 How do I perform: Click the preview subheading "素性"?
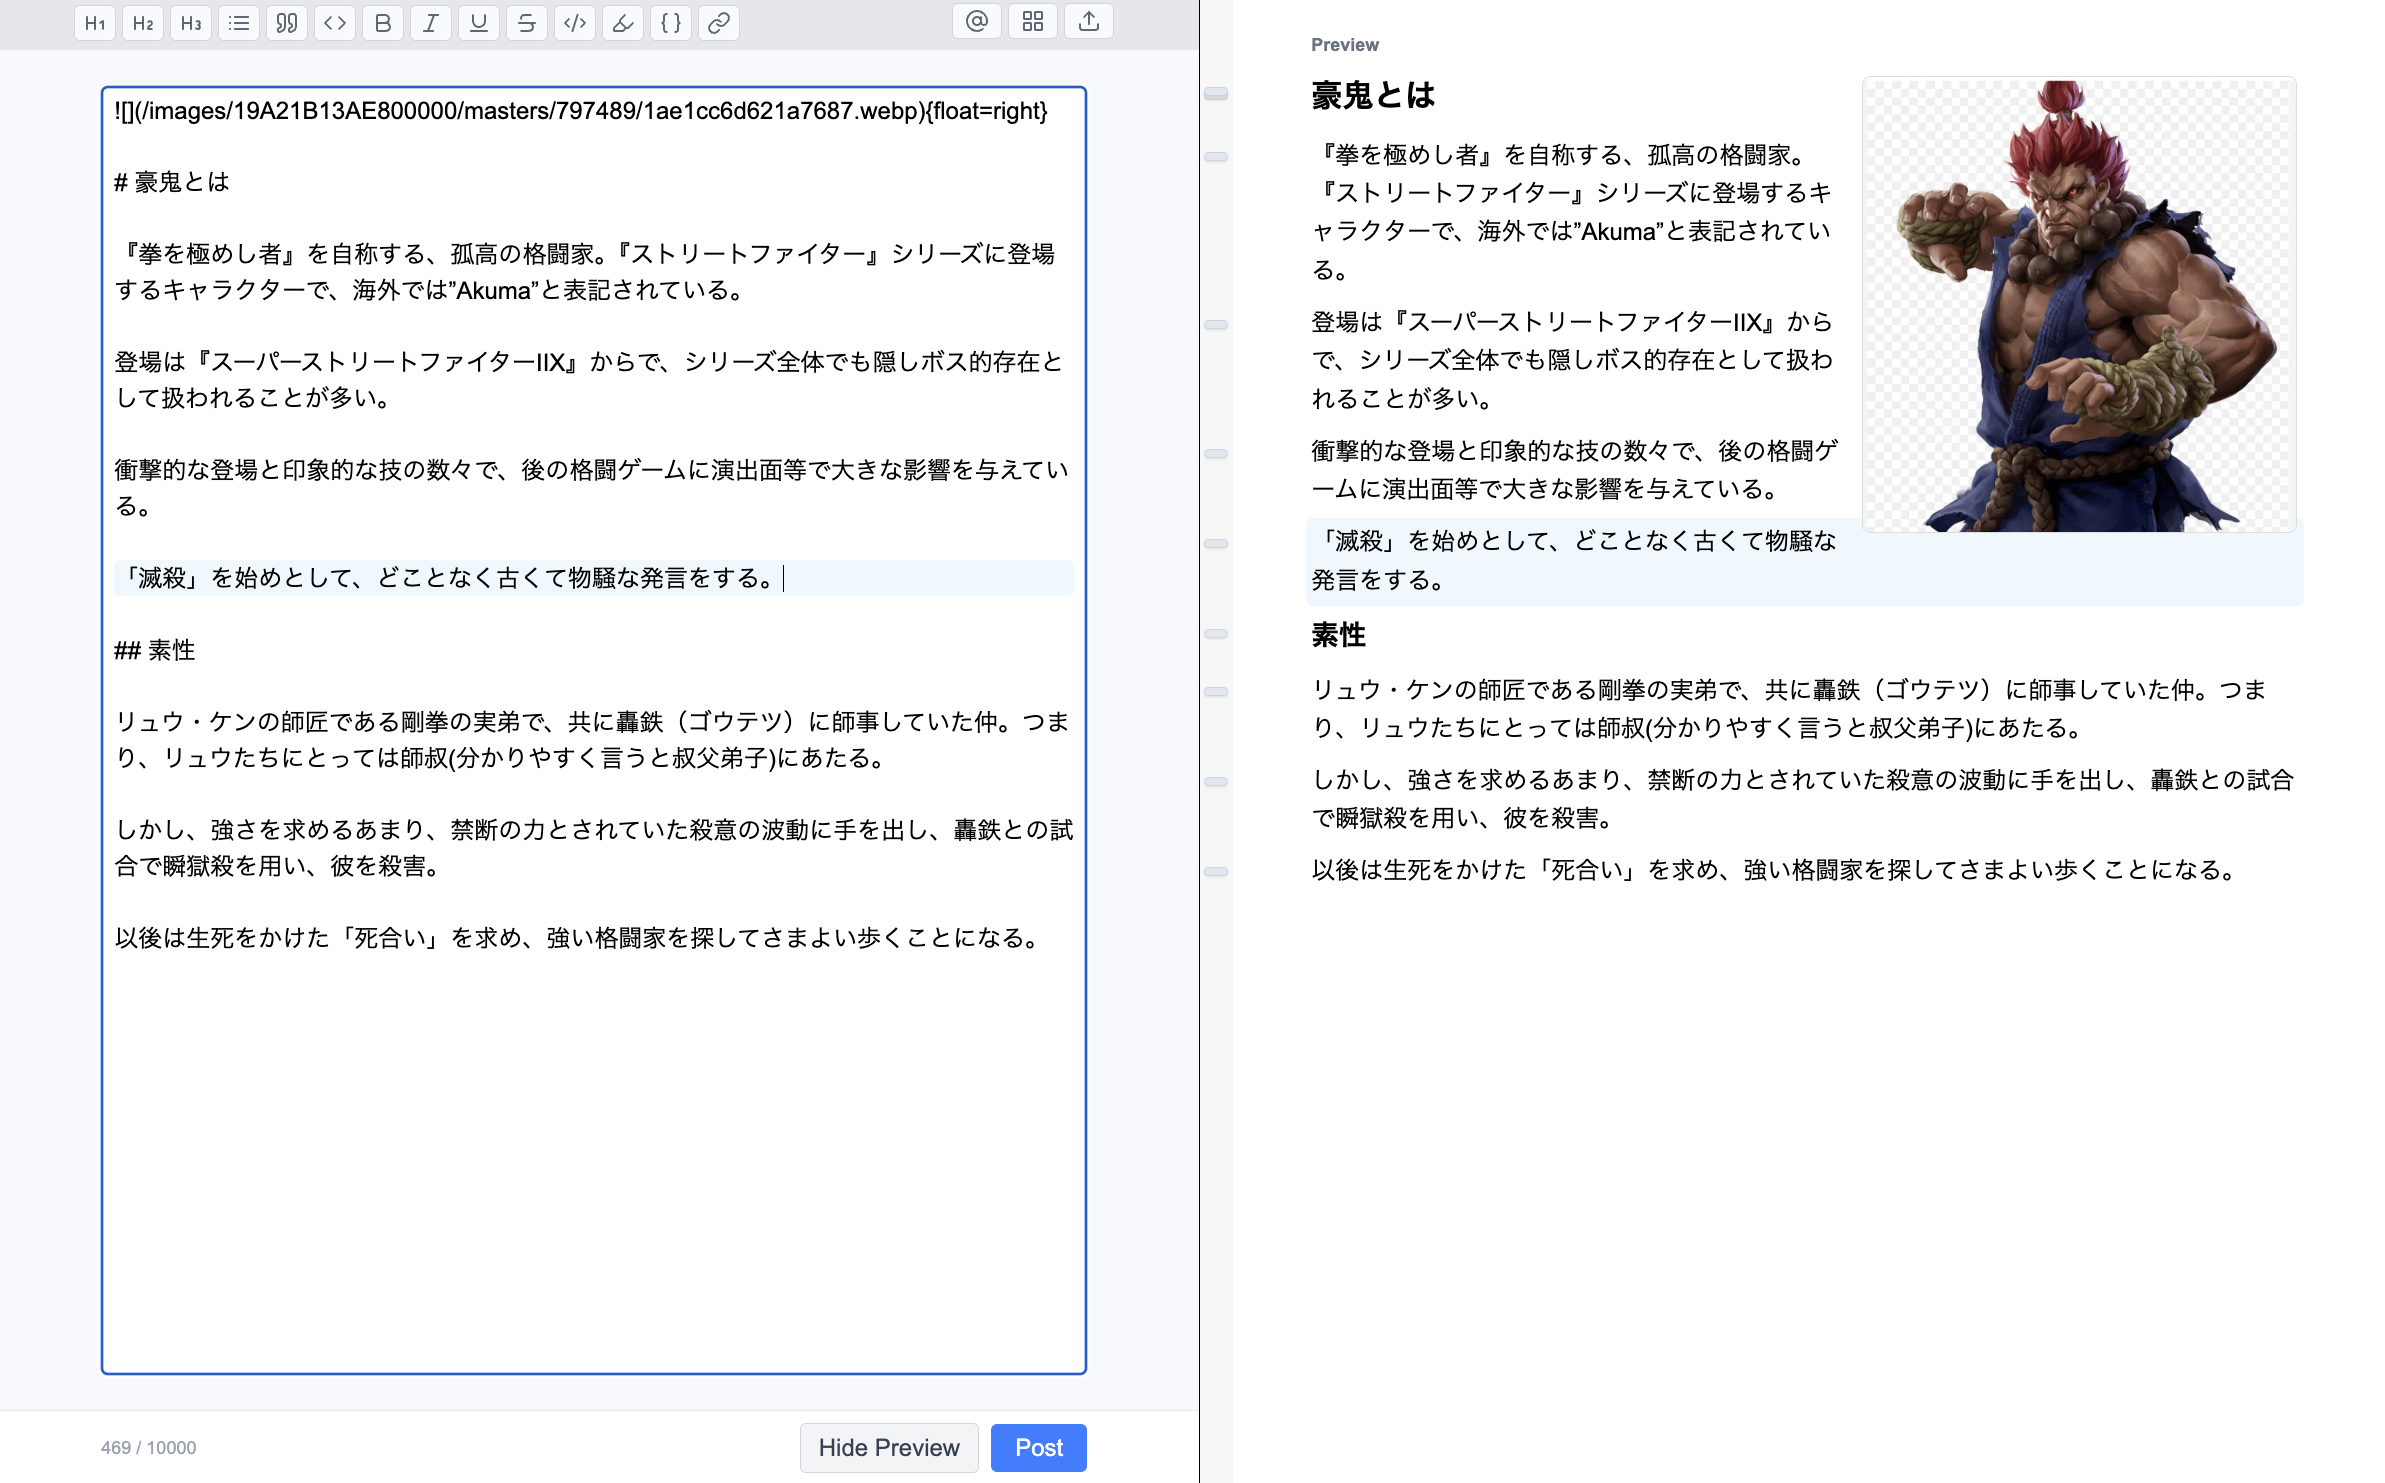click(x=1339, y=635)
